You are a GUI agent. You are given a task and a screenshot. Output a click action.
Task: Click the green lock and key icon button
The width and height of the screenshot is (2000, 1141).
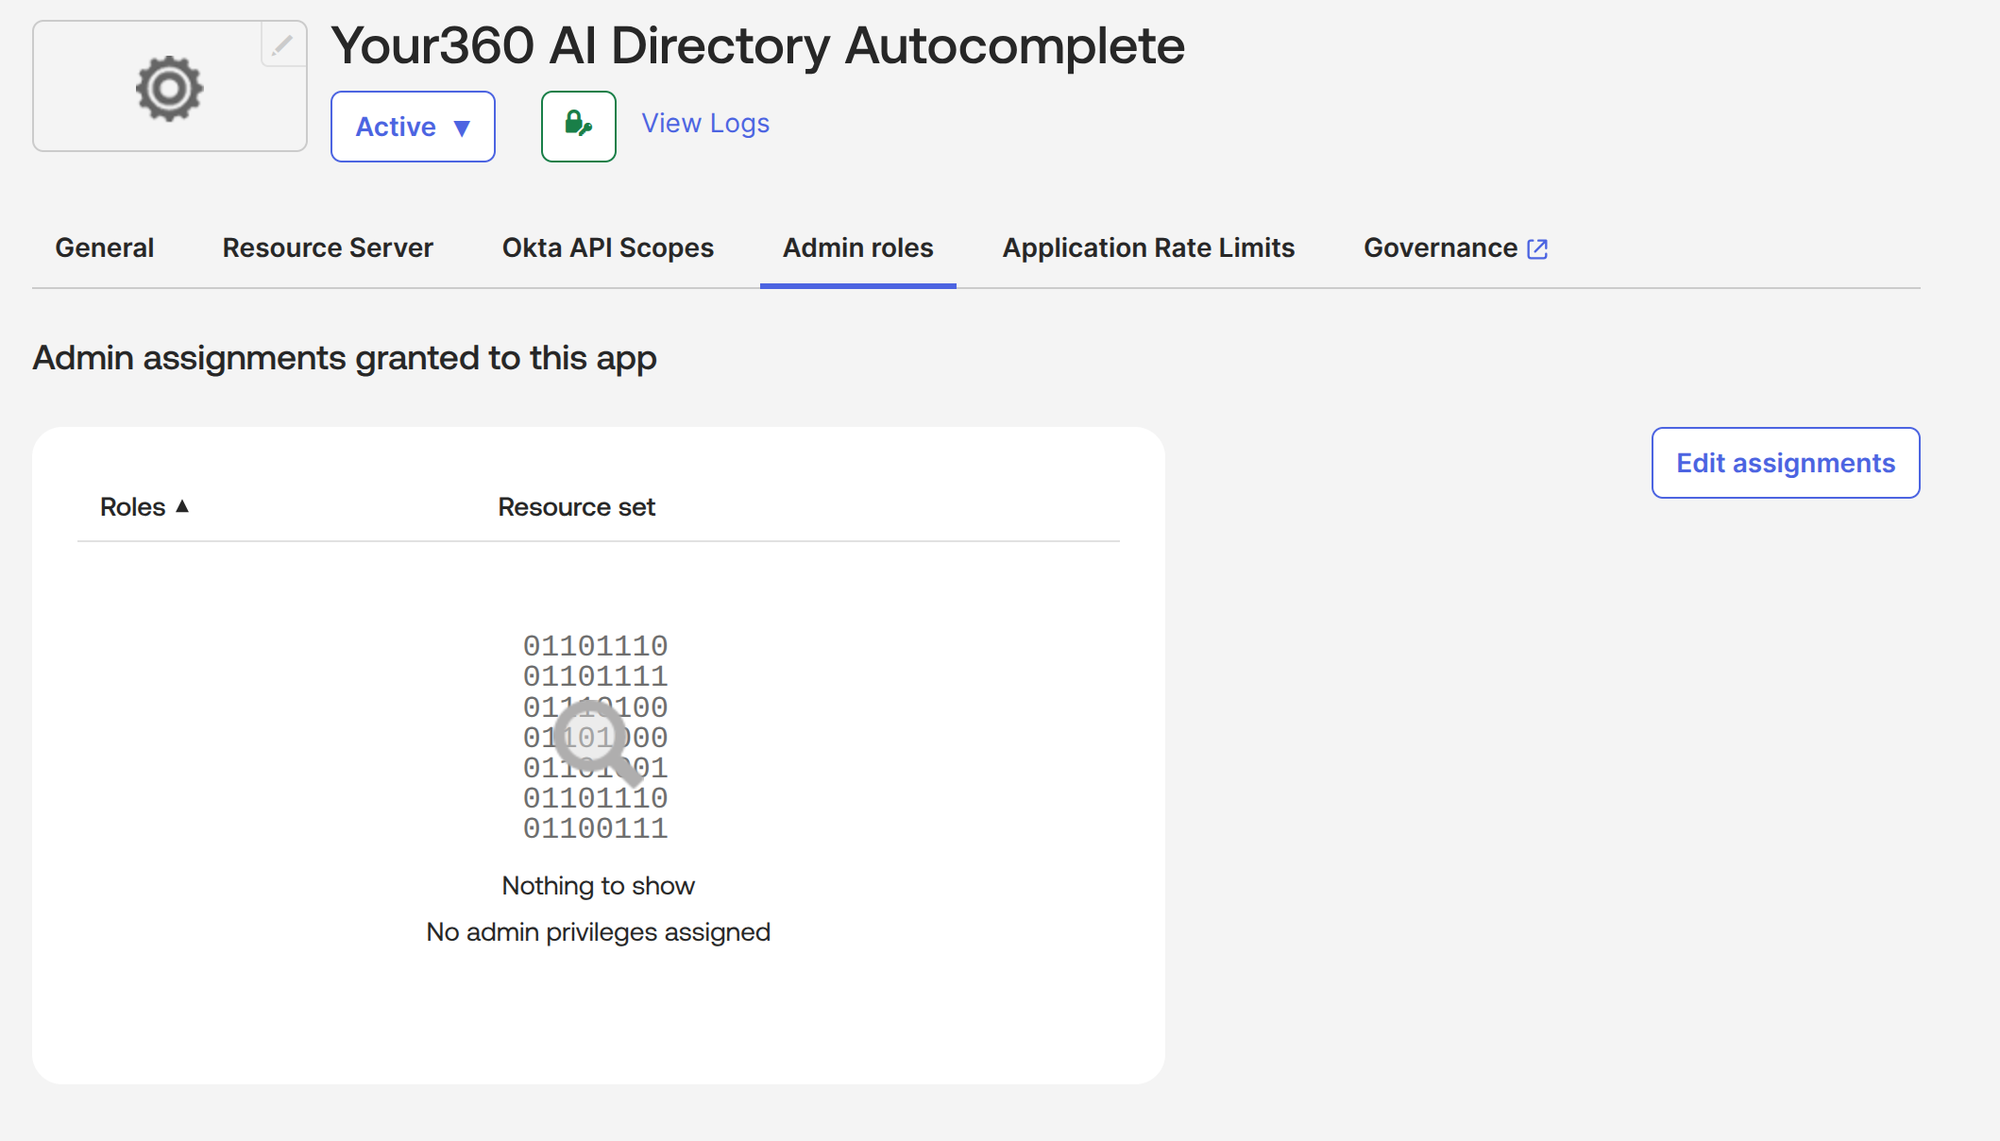(x=578, y=126)
